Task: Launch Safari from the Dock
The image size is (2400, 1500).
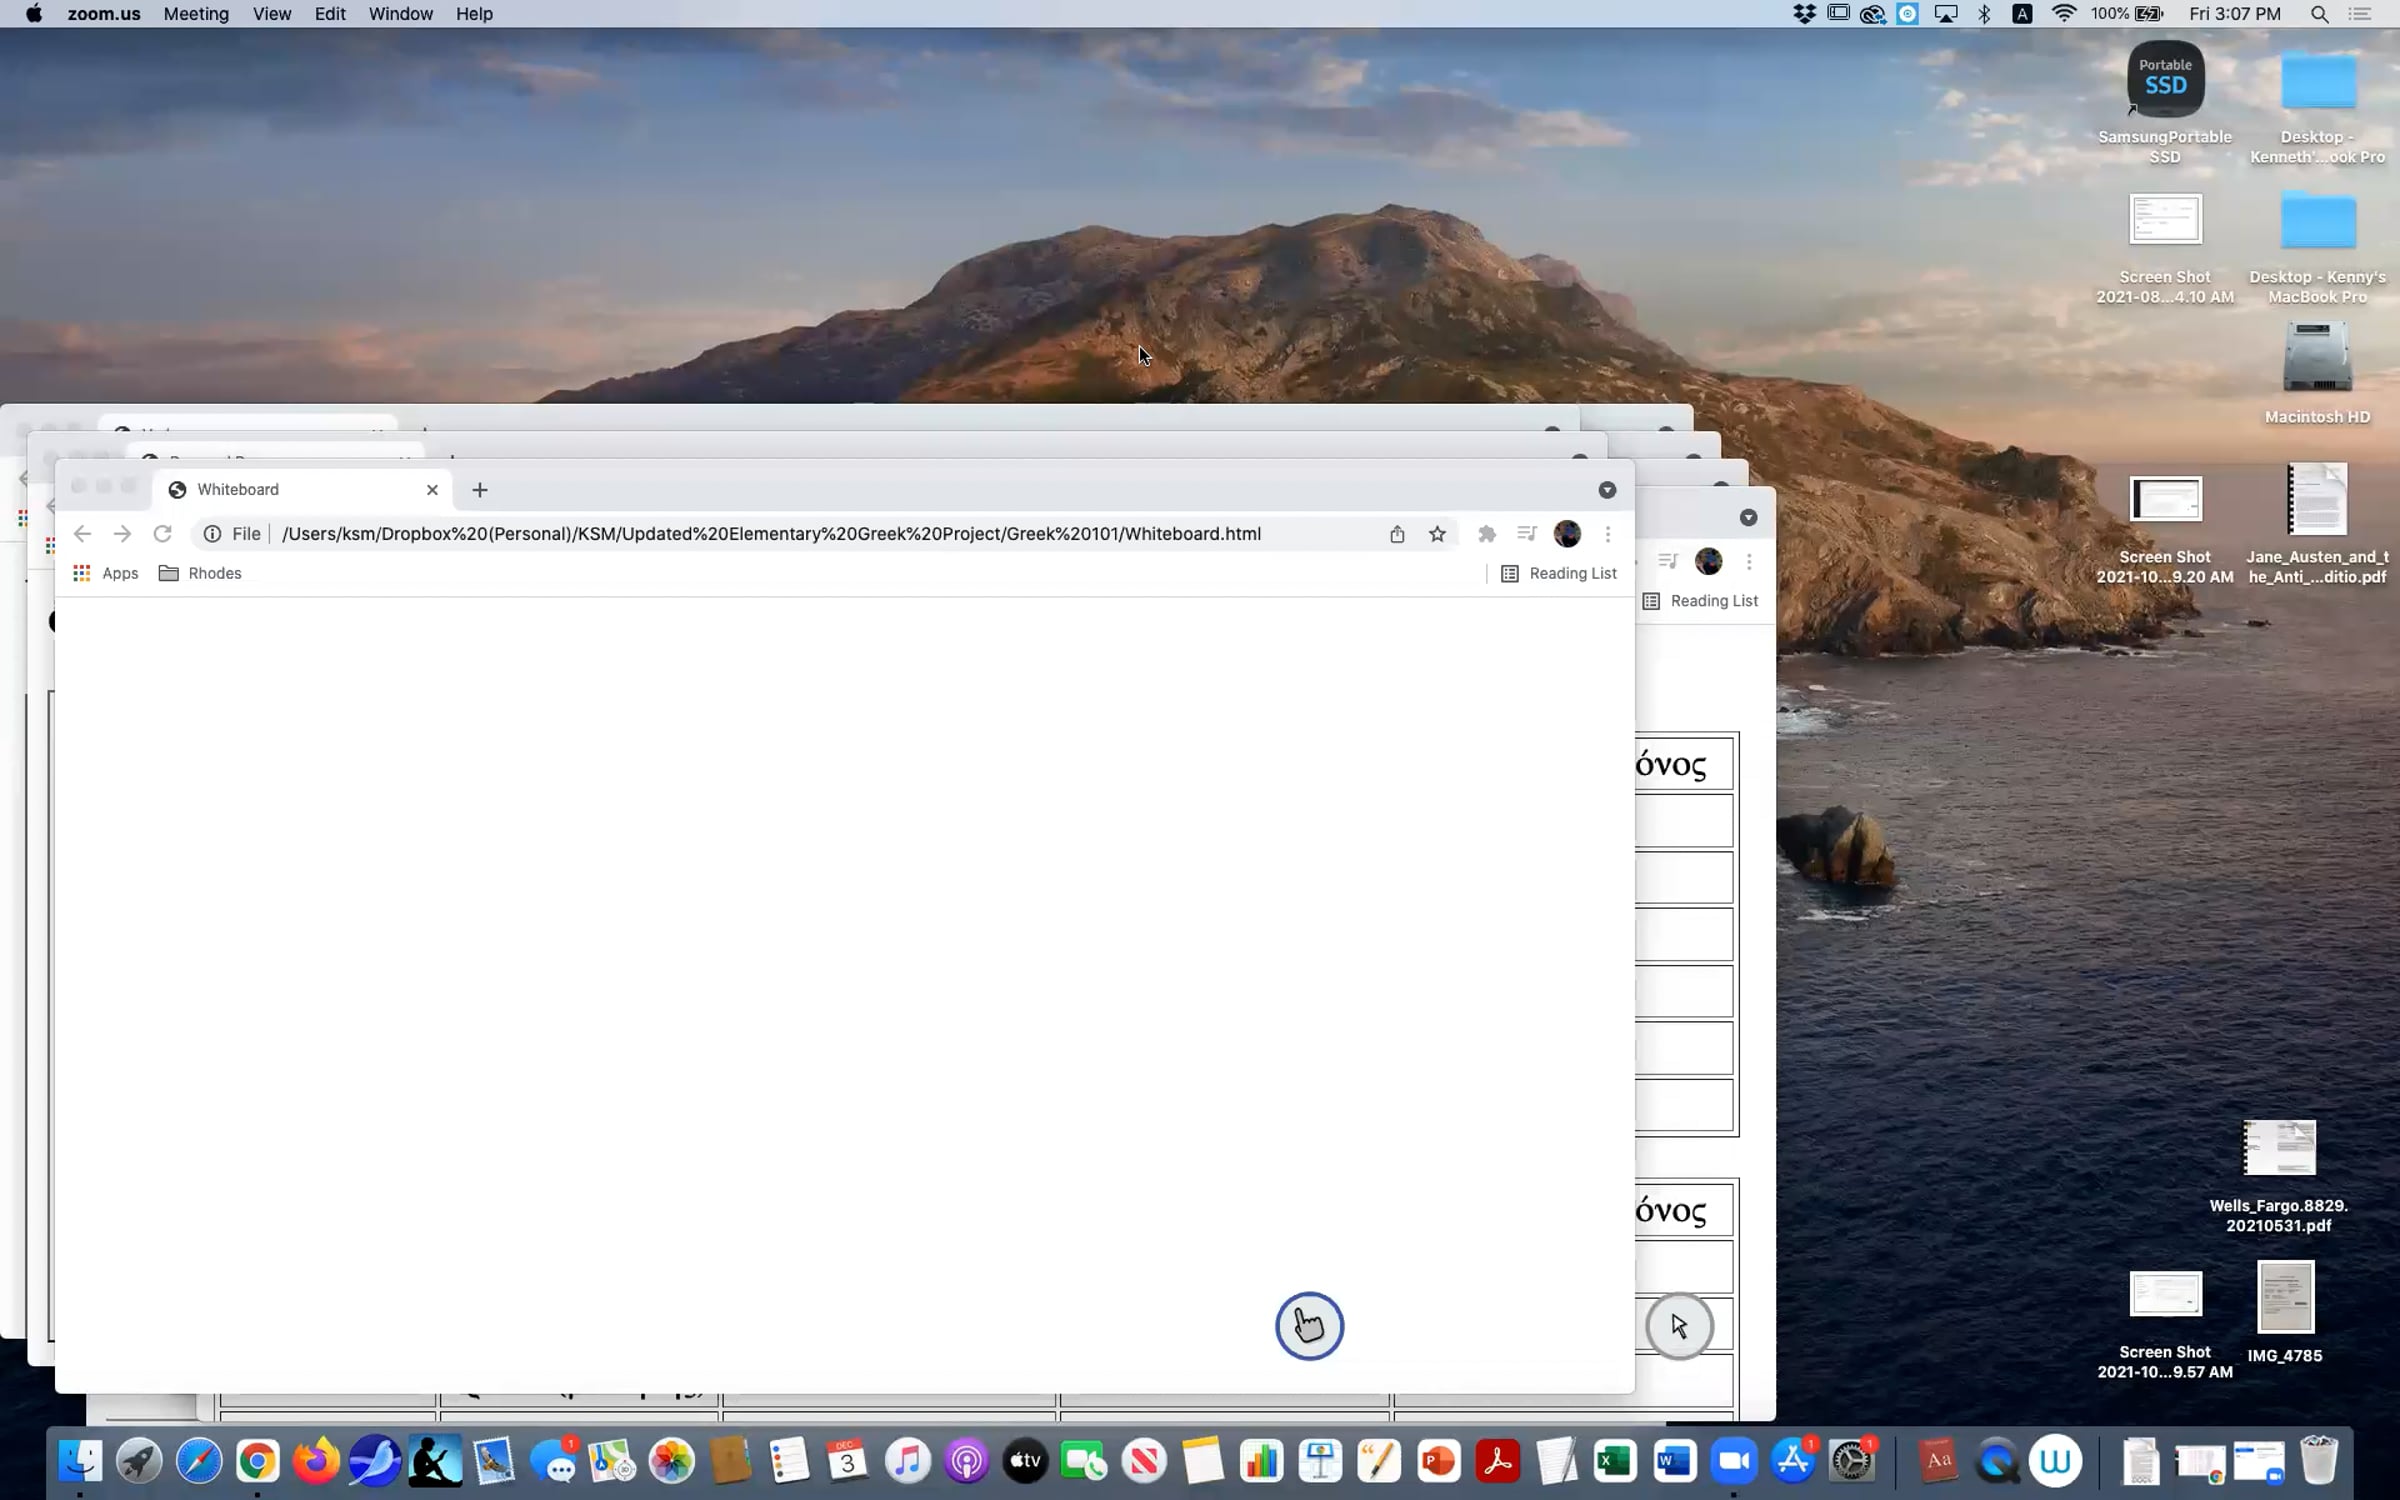Action: tap(199, 1461)
